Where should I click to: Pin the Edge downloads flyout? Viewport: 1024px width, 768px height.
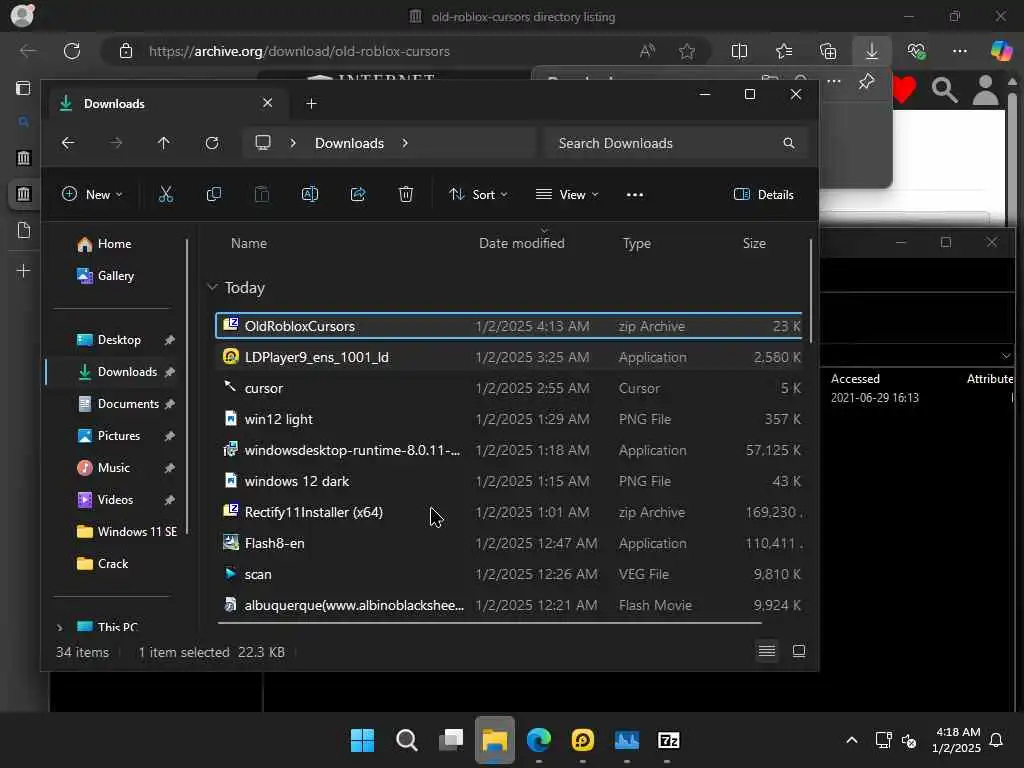(x=867, y=82)
